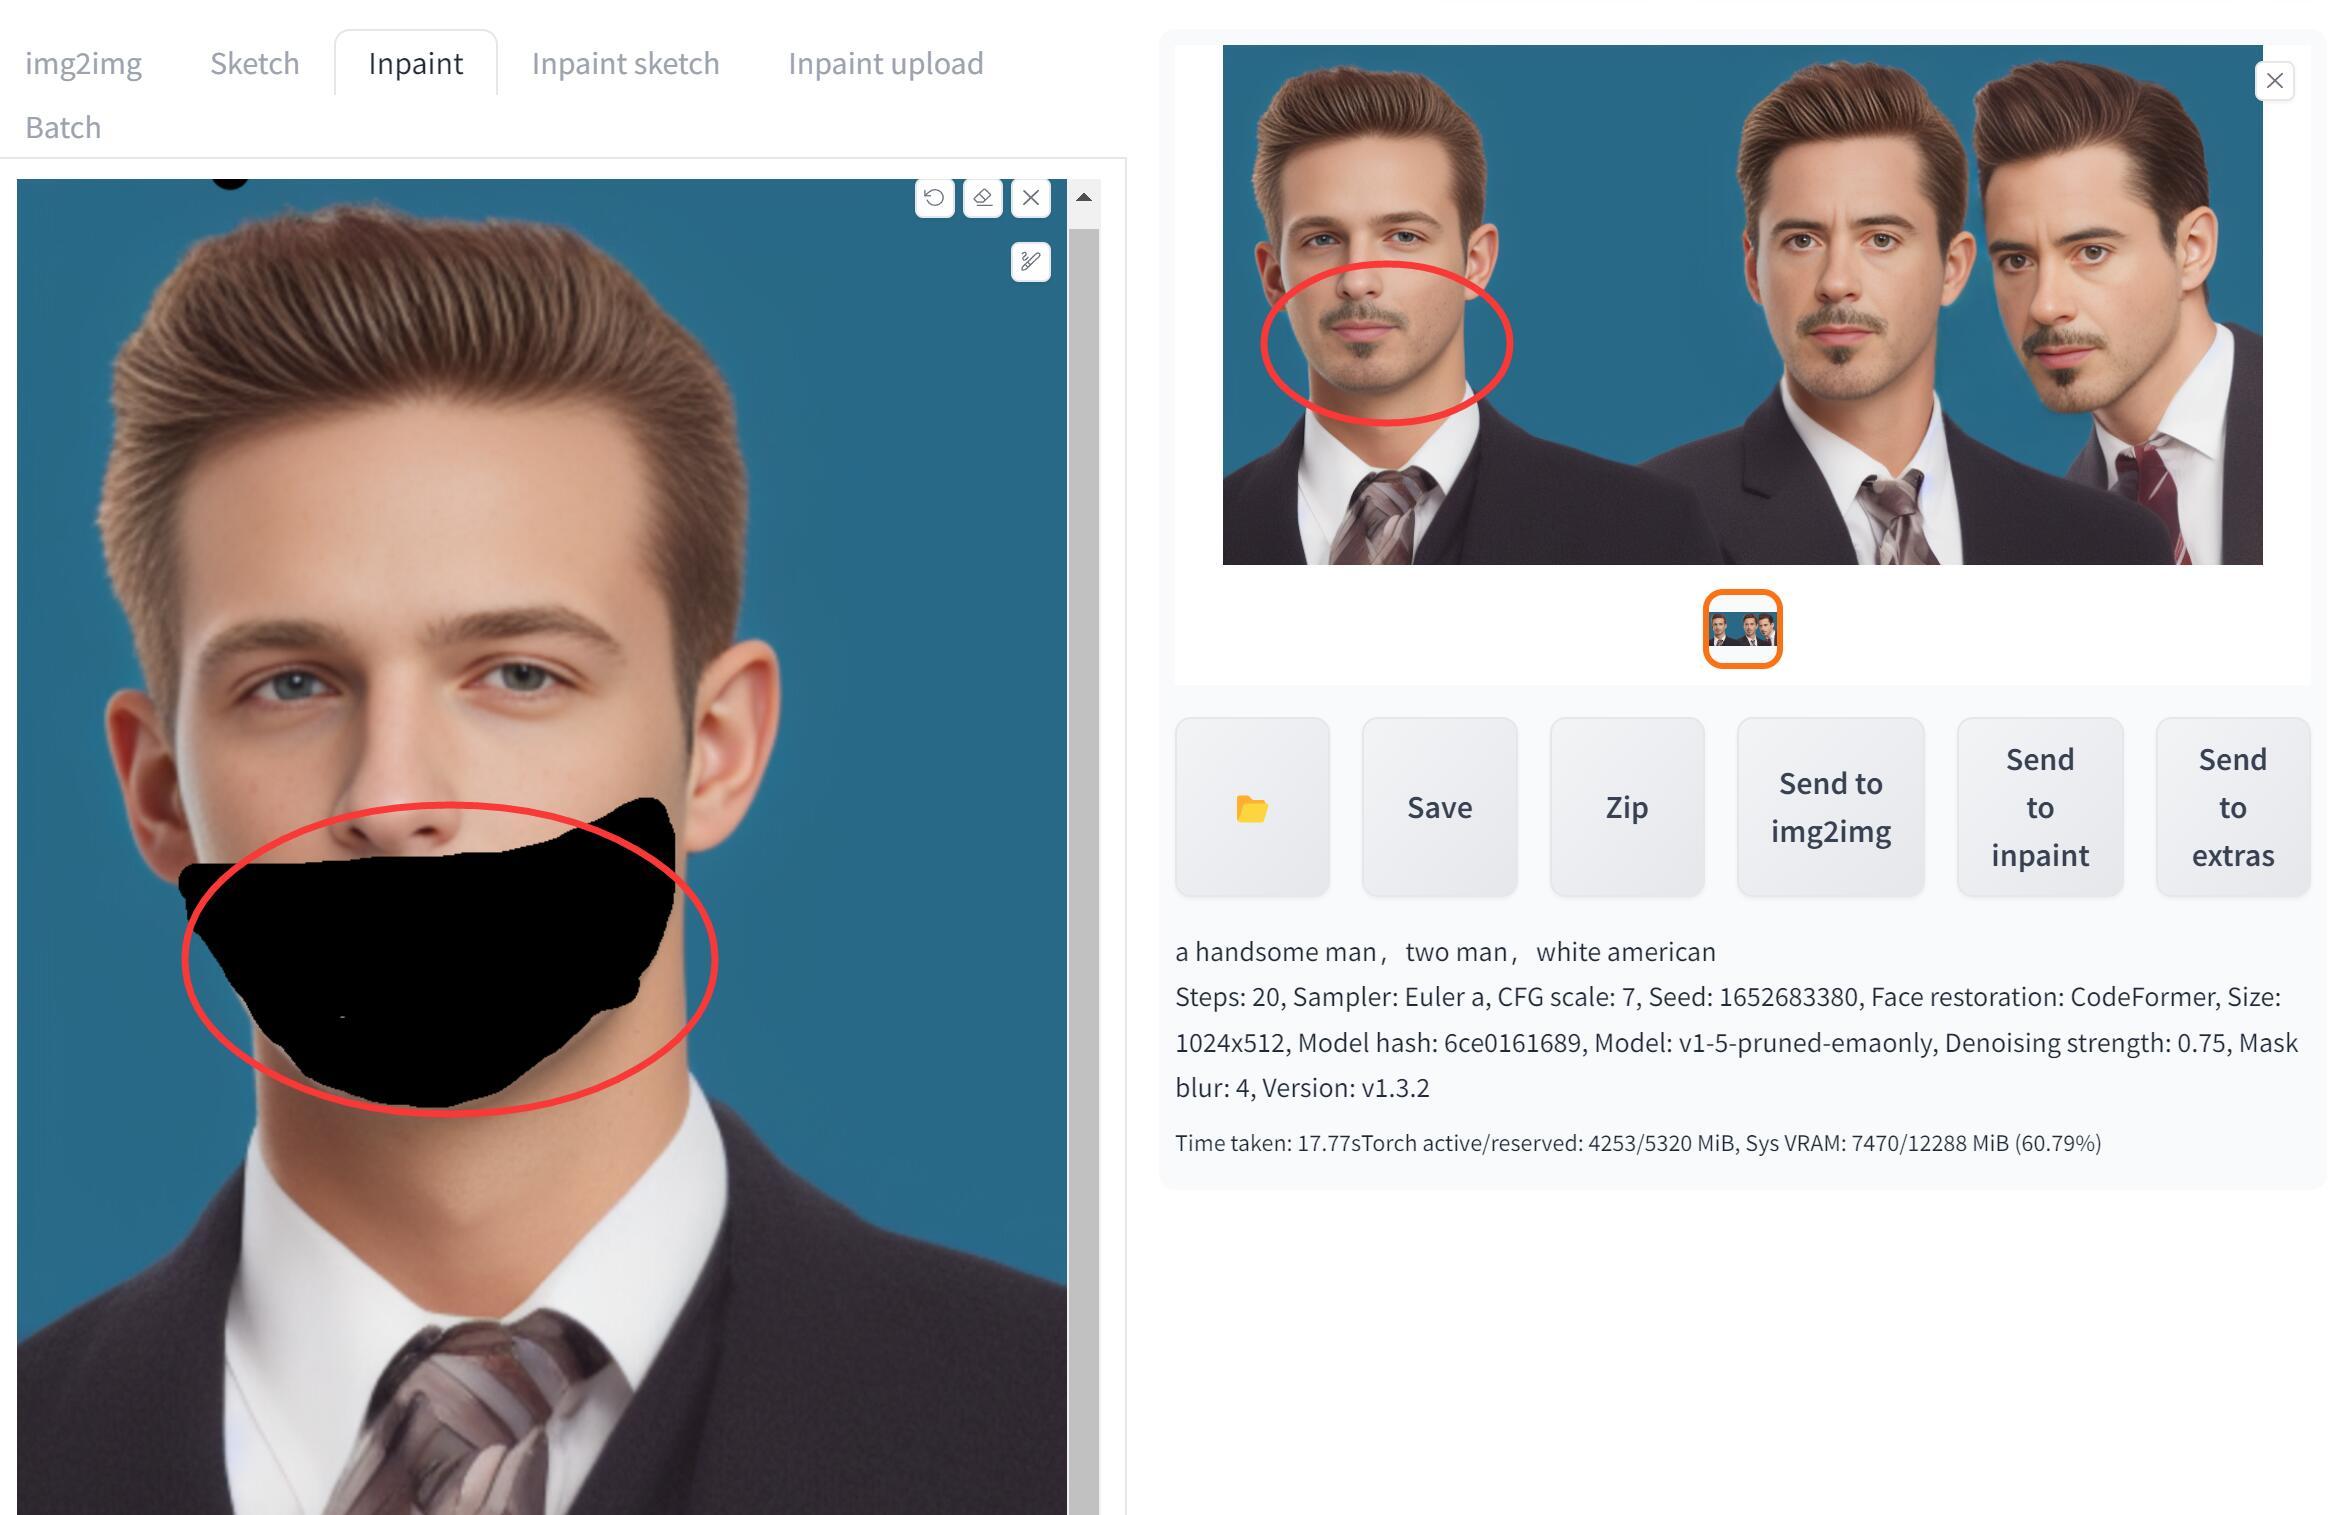Erase the inpaint mask with eraser icon

[982, 197]
